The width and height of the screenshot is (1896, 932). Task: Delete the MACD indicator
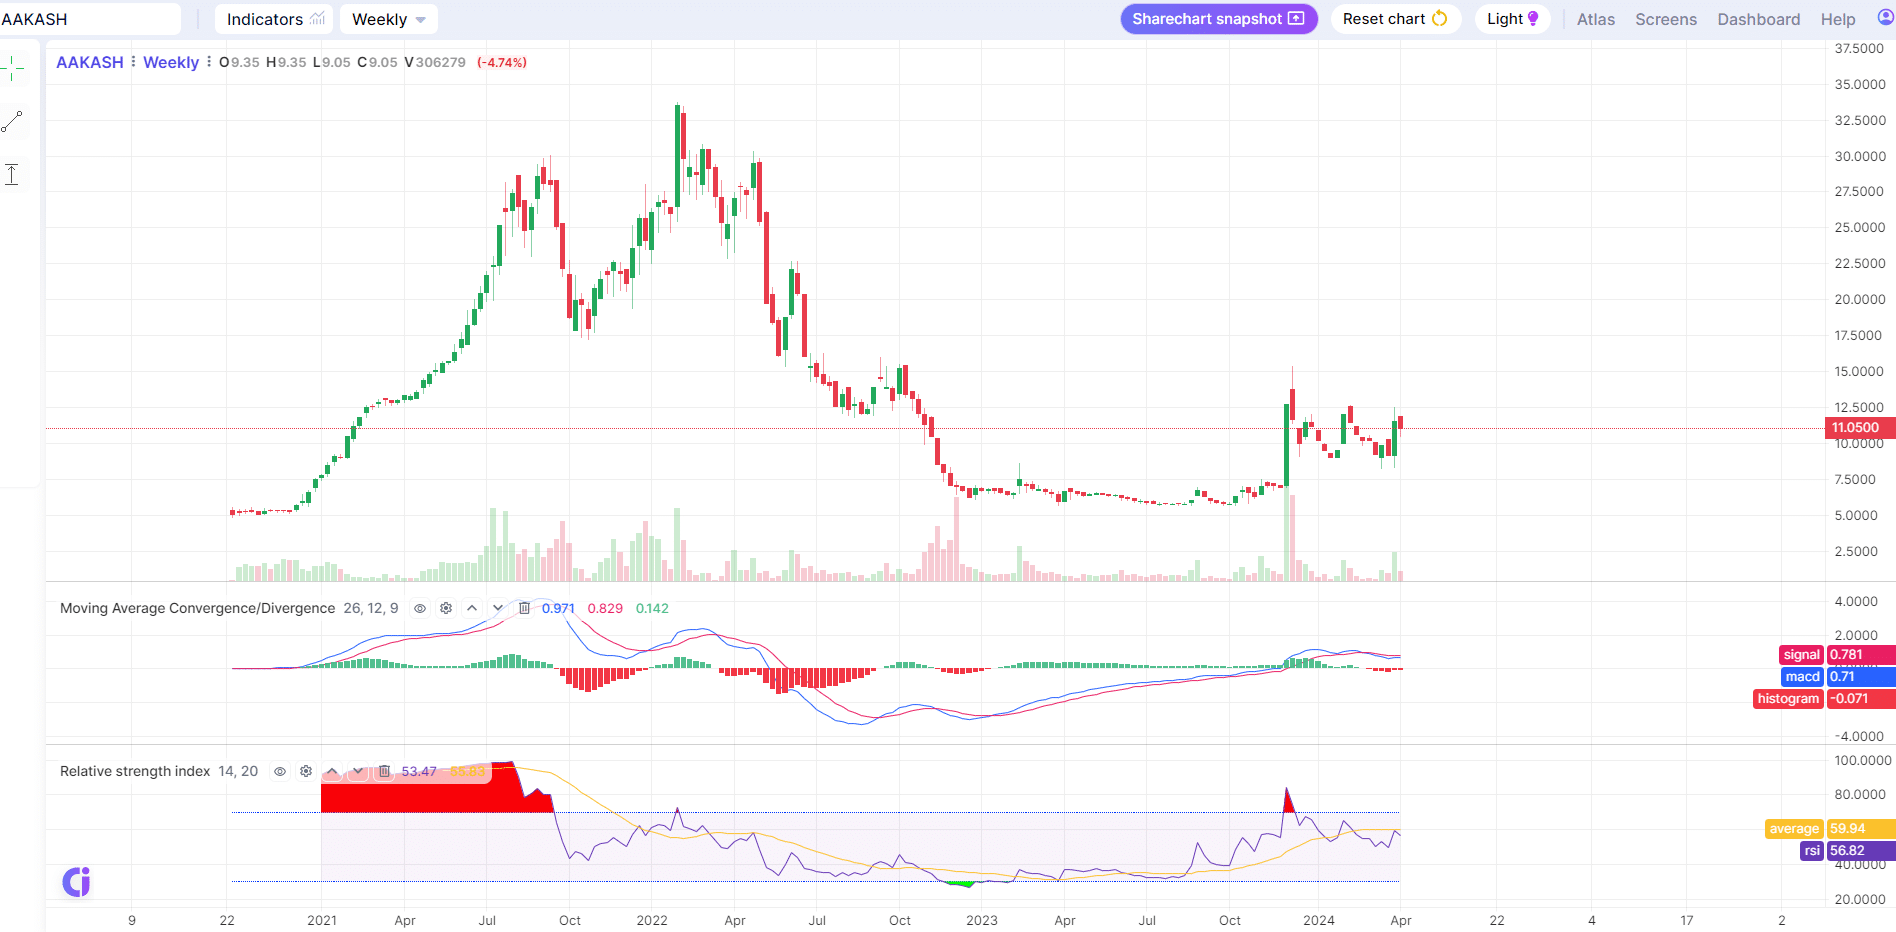pyautogui.click(x=524, y=608)
